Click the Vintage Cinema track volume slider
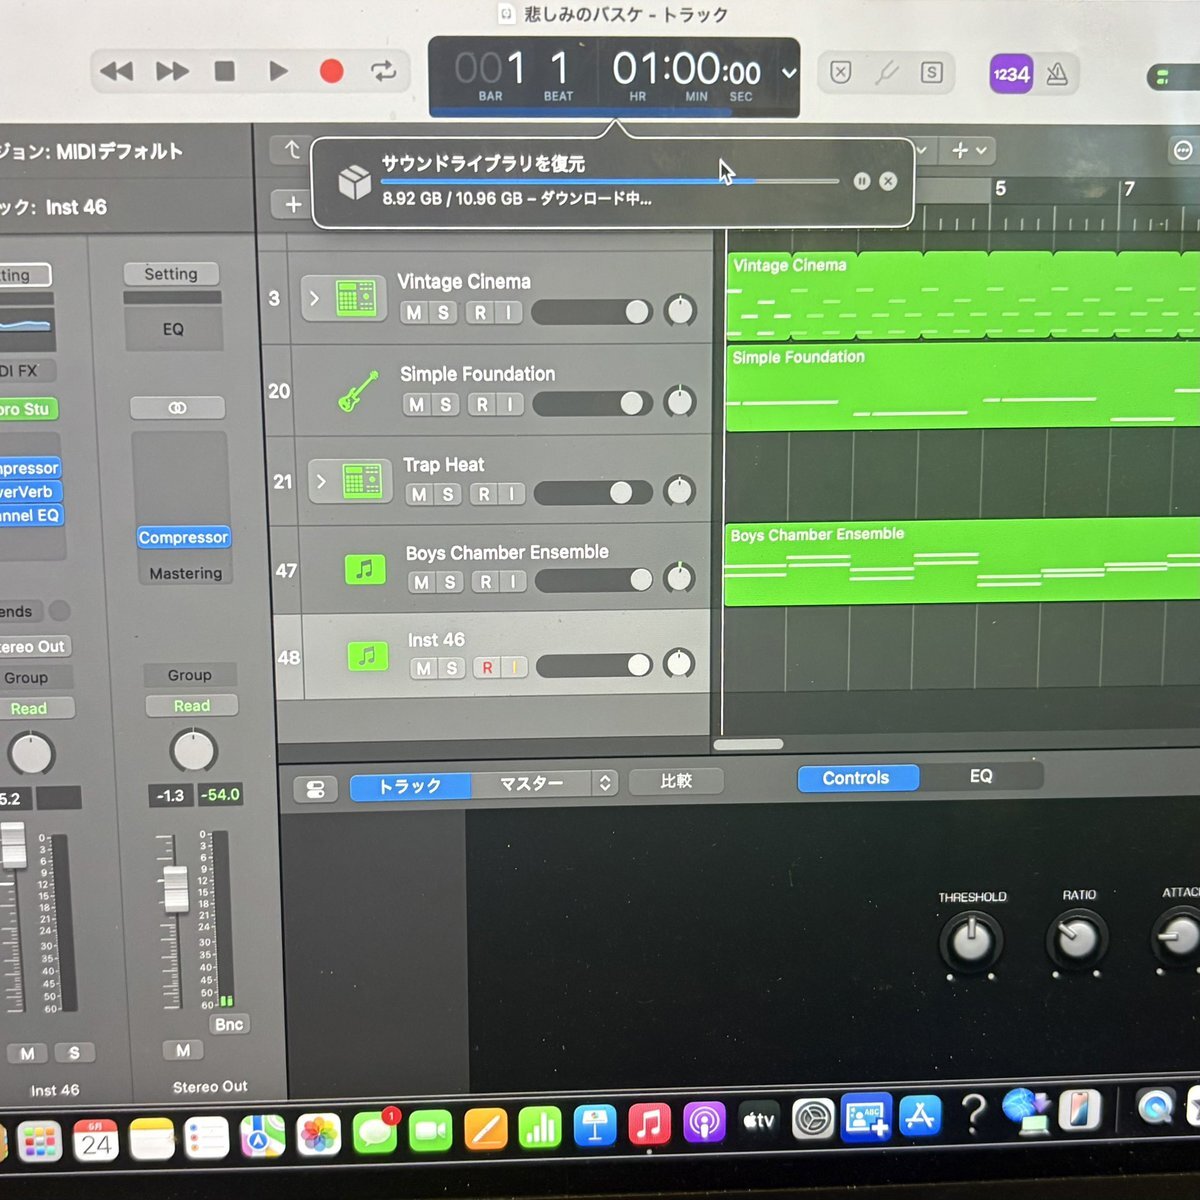The width and height of the screenshot is (1200, 1200). (591, 312)
